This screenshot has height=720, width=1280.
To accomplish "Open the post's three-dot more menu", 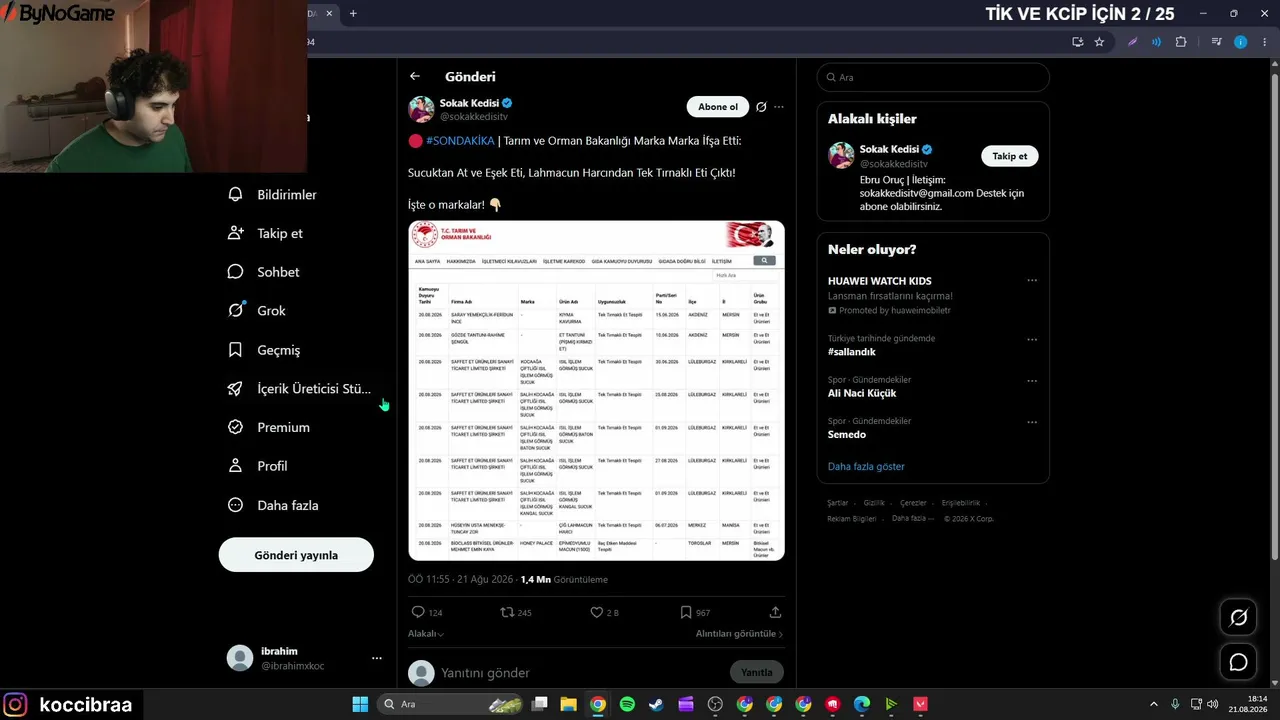I will point(779,107).
